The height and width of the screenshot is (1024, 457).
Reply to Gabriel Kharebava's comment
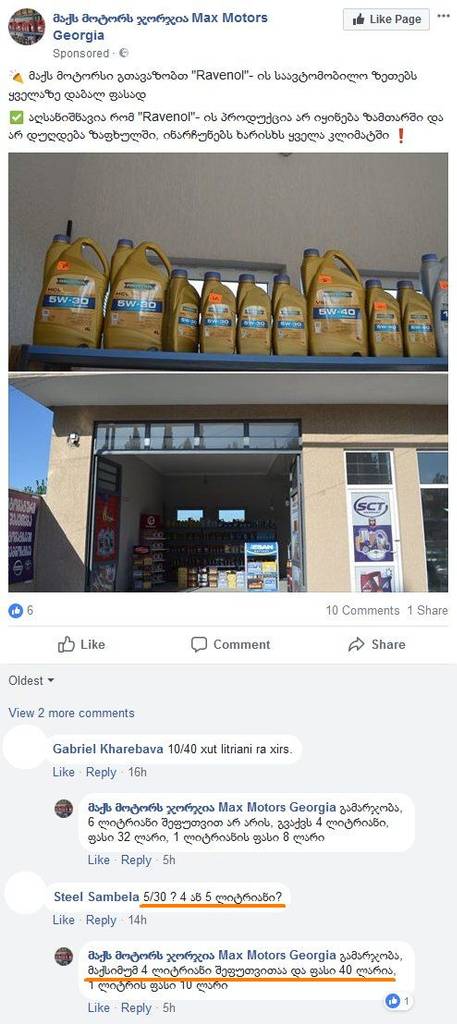pos(101,772)
